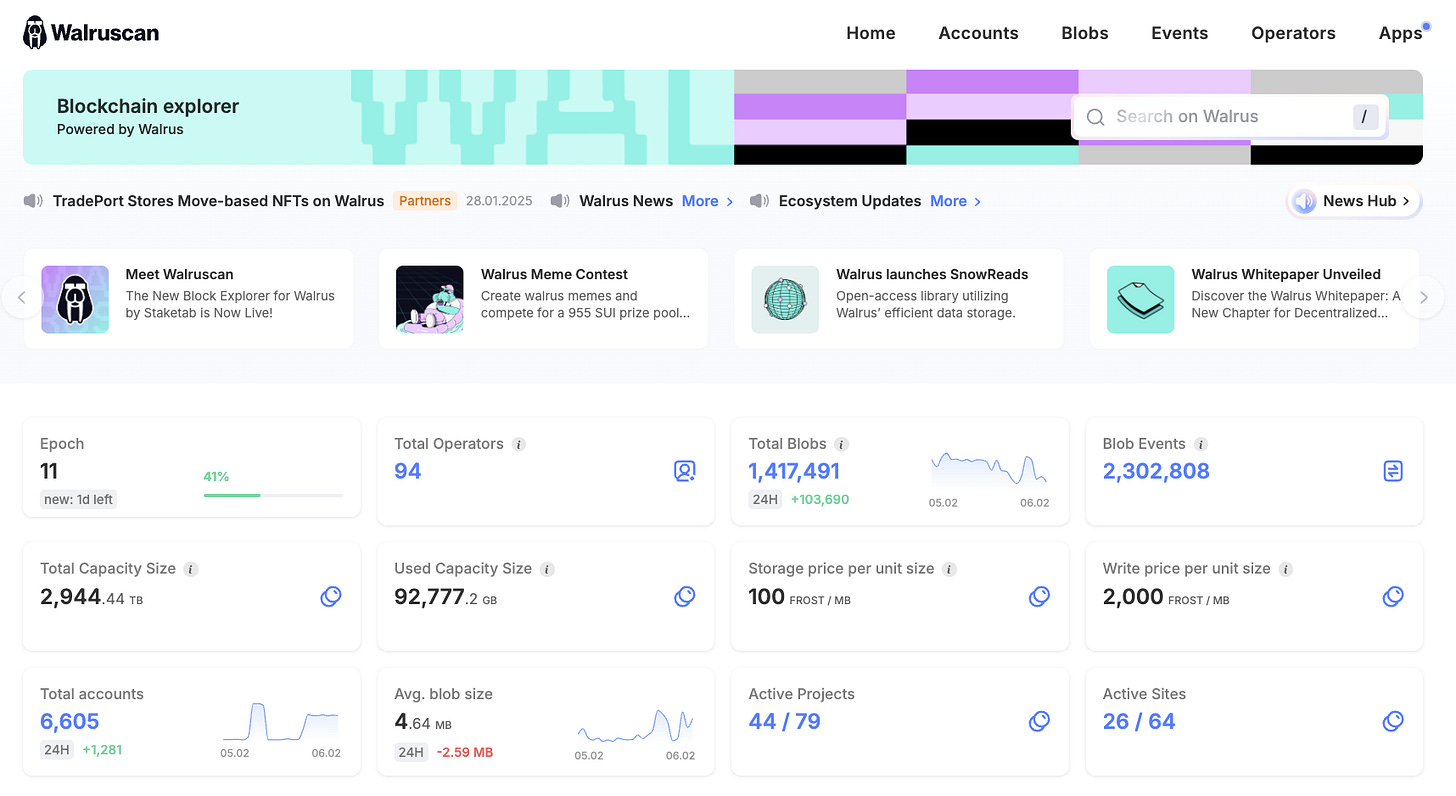
Task: Click the magnifier icon in search box
Action: pyautogui.click(x=1096, y=117)
